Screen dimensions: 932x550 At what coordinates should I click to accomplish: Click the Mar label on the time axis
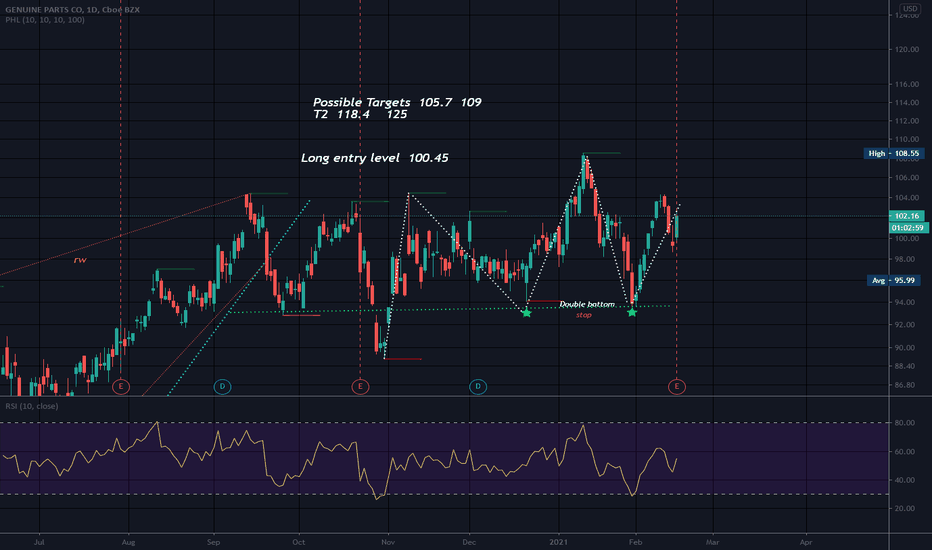(x=712, y=542)
